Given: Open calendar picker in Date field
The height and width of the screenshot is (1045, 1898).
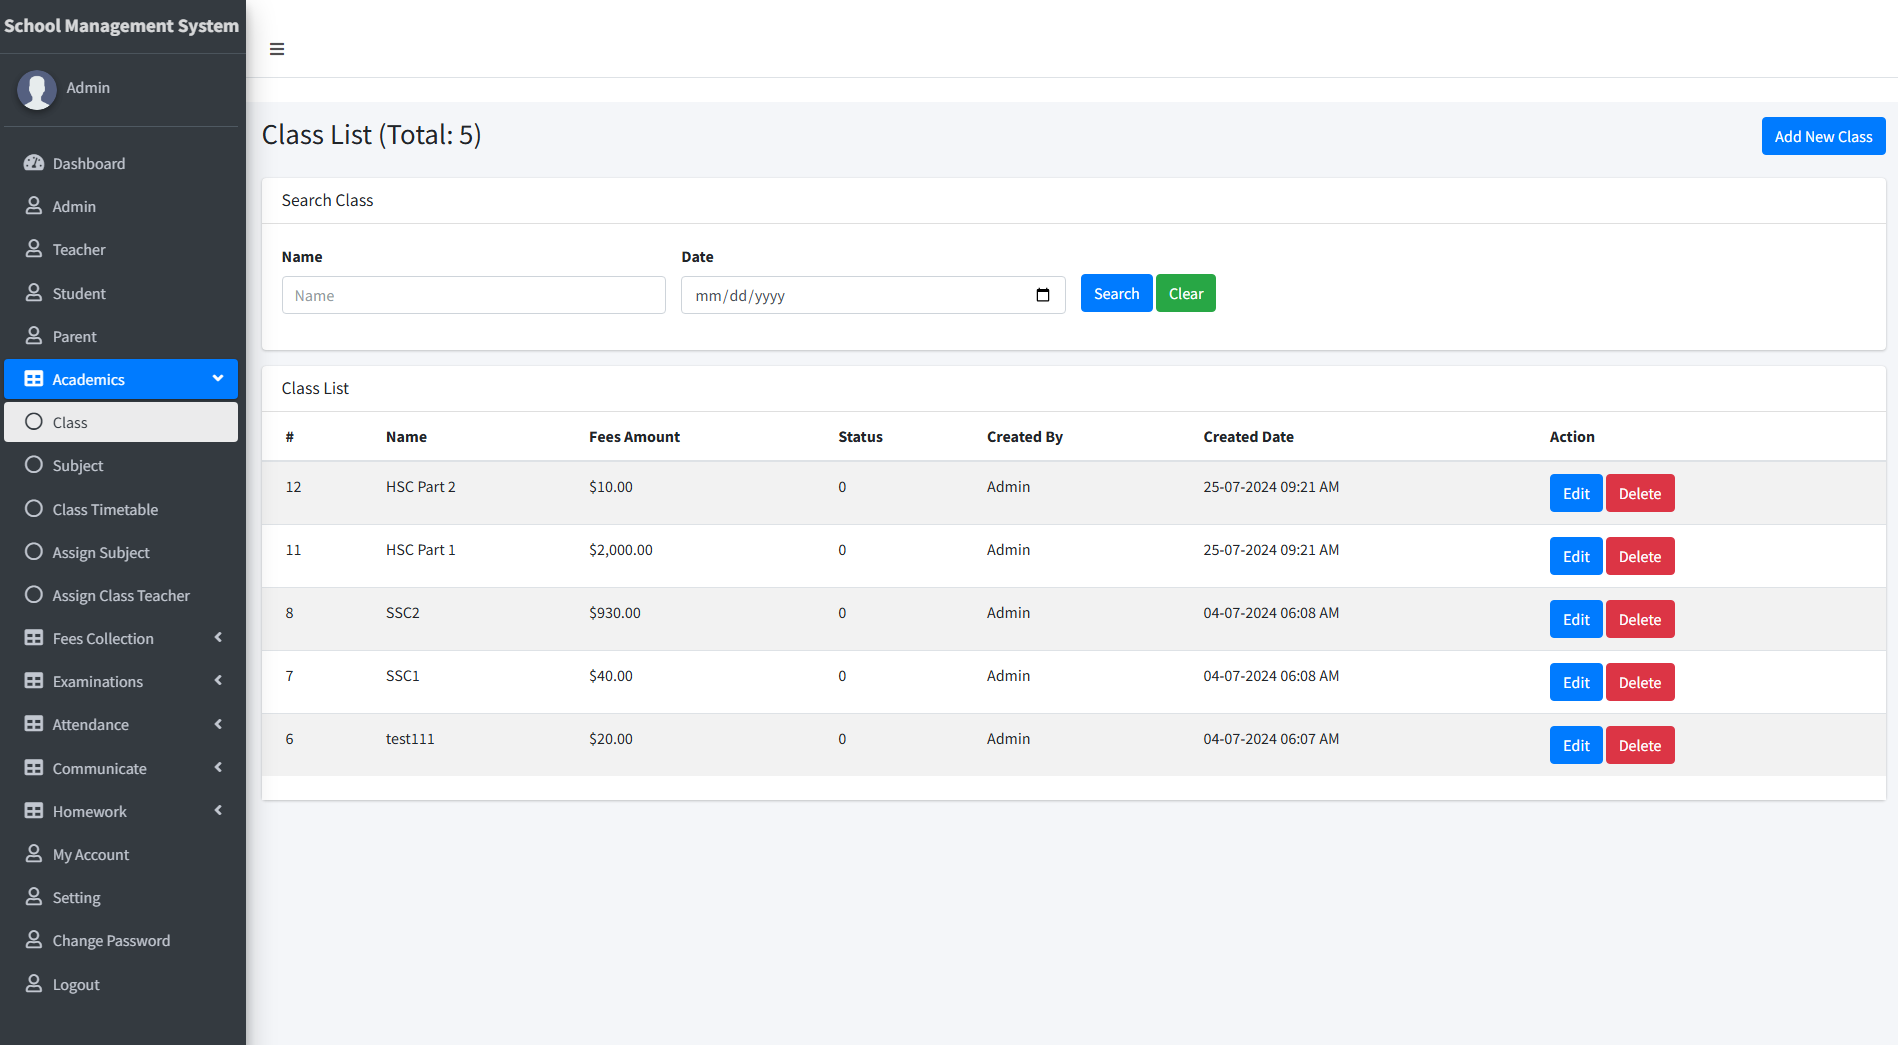Looking at the screenshot, I should [x=1043, y=295].
